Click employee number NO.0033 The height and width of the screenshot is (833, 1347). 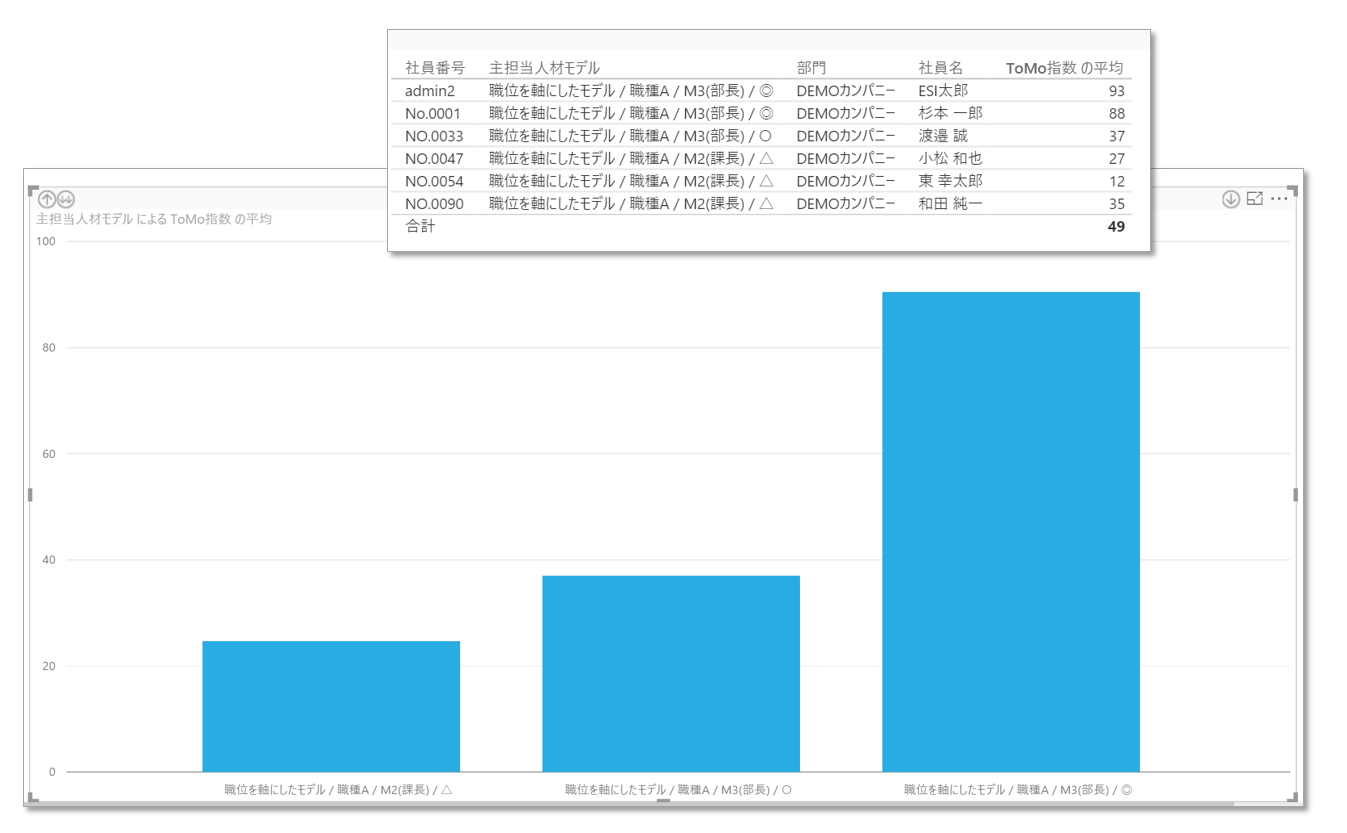(435, 136)
